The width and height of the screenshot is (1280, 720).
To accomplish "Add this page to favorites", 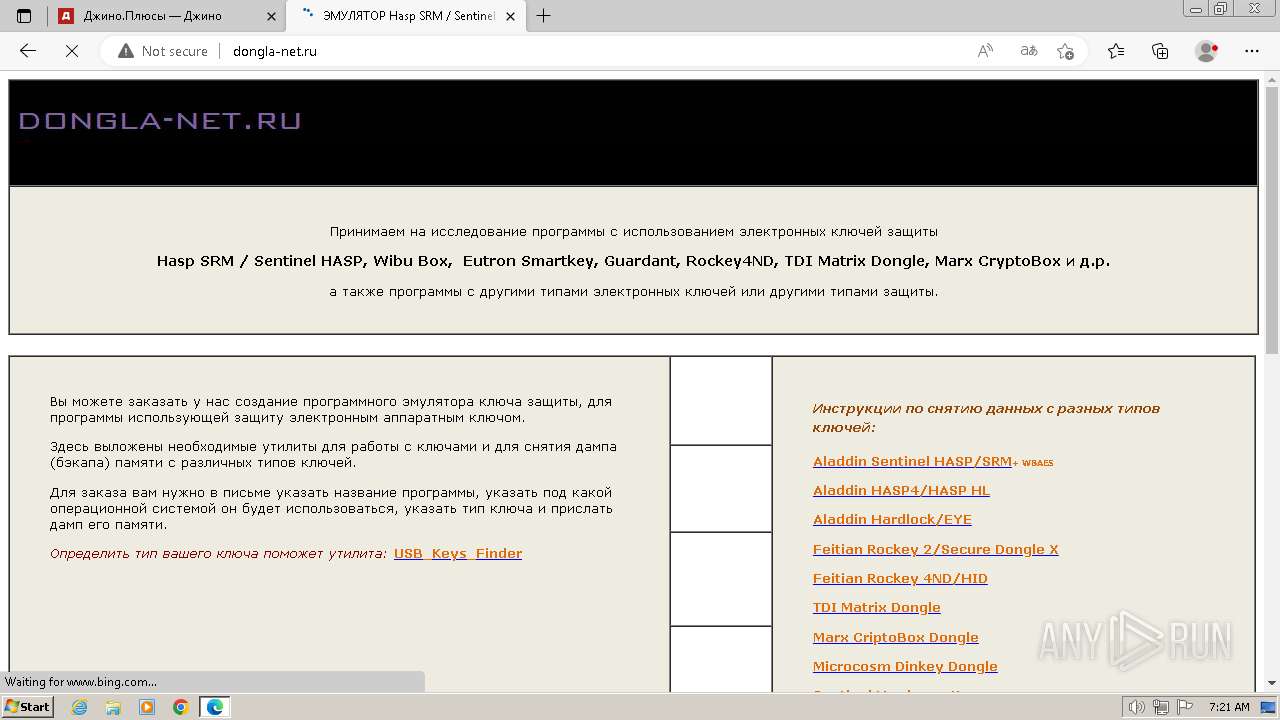I will coord(1066,51).
